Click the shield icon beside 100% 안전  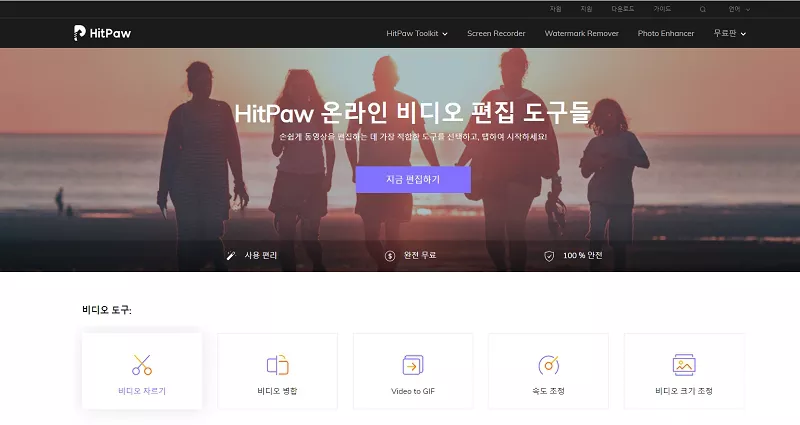pyautogui.click(x=548, y=256)
